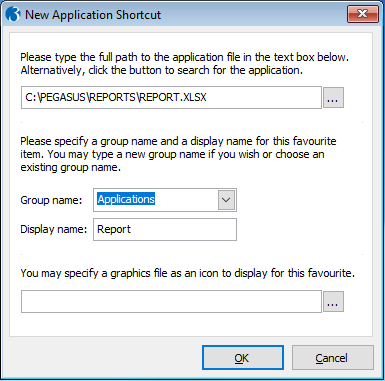Click the empty icon graphics file field
Viewport: 385px width, 381px height.
tap(171, 301)
